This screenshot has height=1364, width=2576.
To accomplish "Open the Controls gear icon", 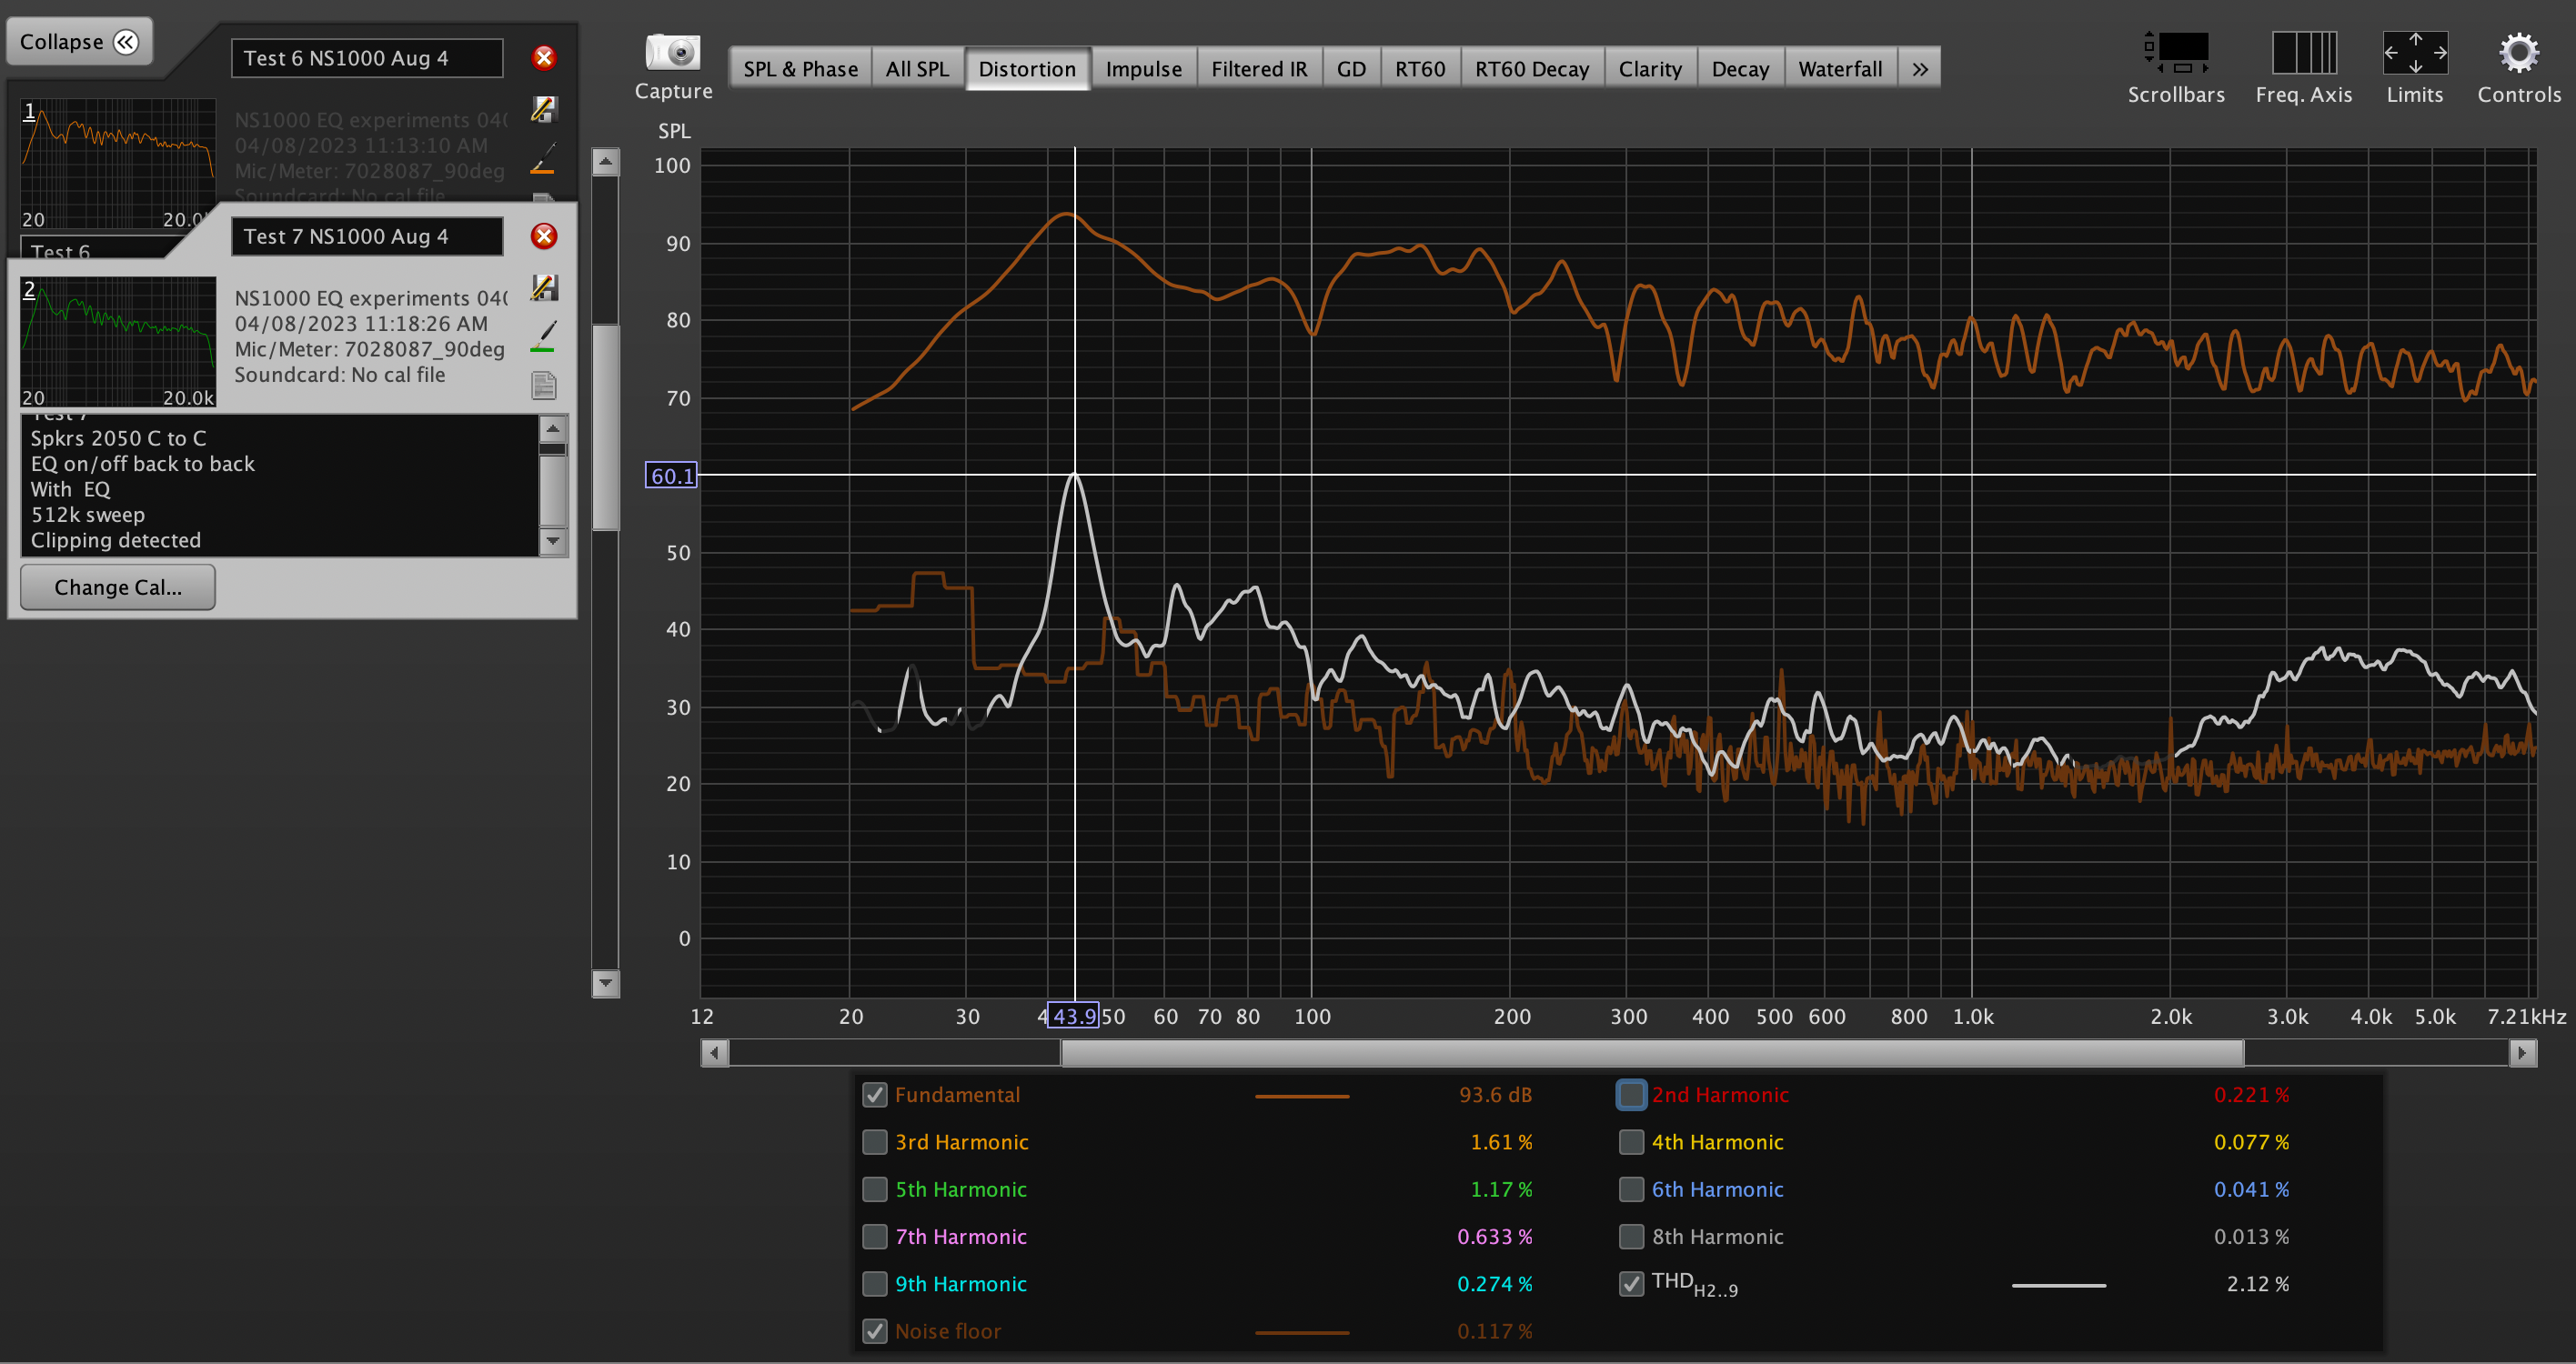I will coord(2518,53).
